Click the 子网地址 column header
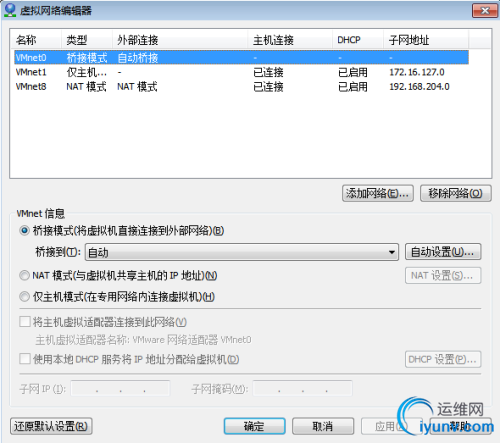 coord(426,40)
